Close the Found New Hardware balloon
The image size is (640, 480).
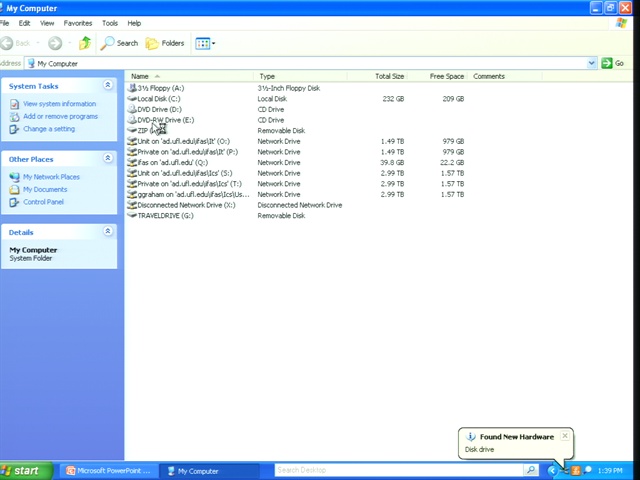pyautogui.click(x=565, y=436)
